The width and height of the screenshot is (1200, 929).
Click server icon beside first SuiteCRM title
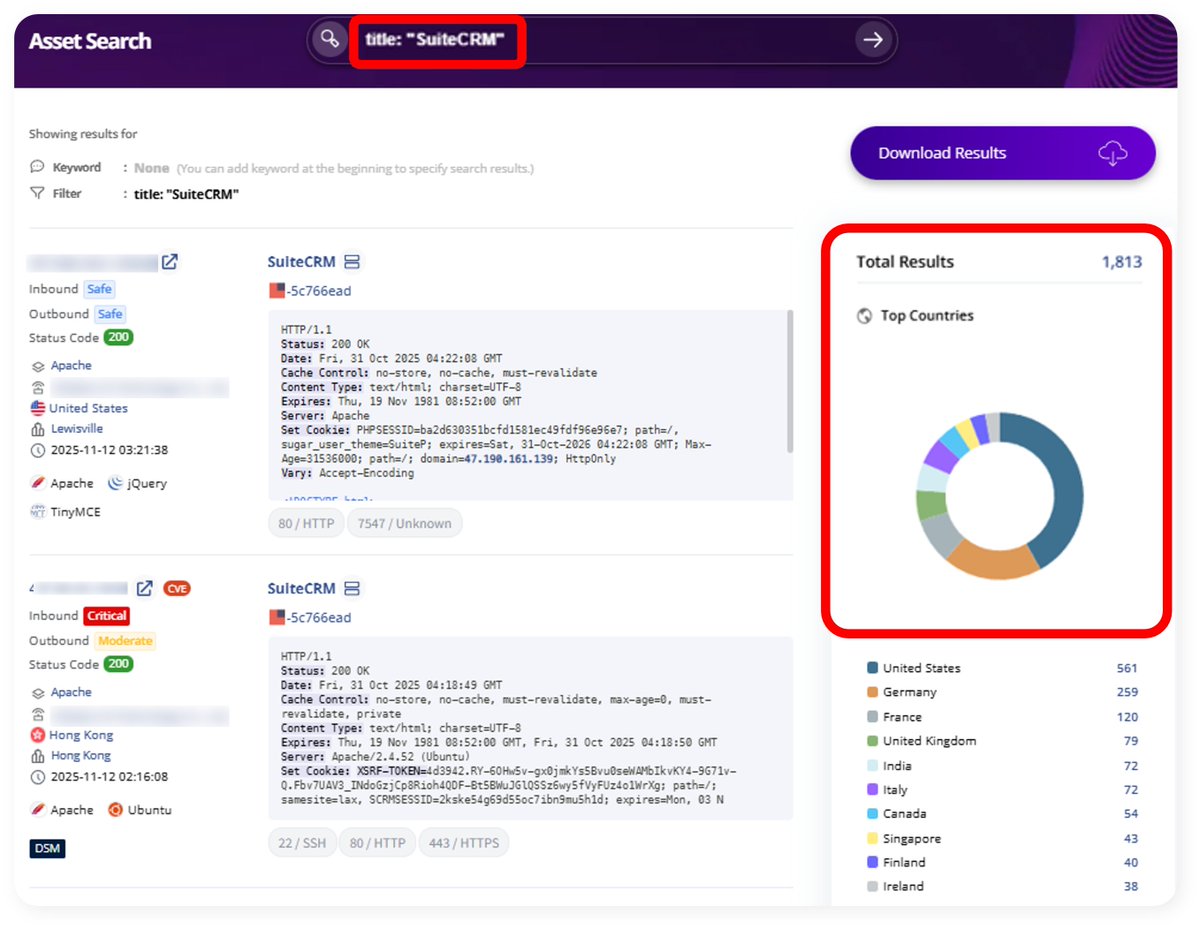pos(351,262)
